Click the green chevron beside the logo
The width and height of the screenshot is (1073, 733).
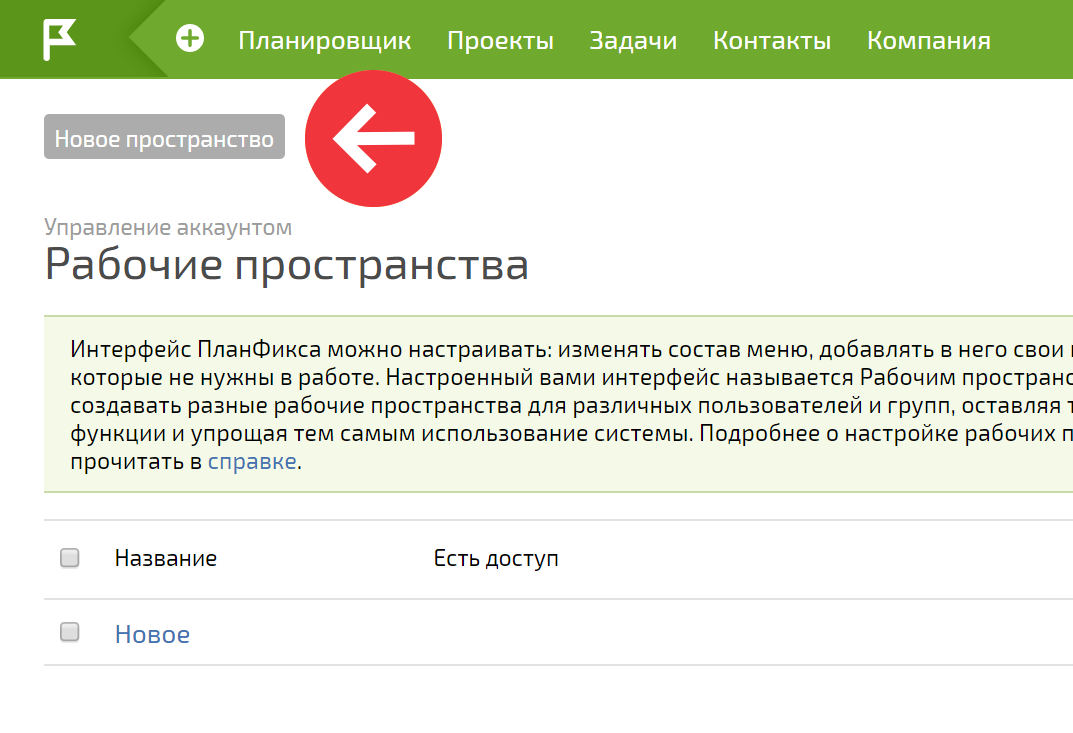coord(148,39)
